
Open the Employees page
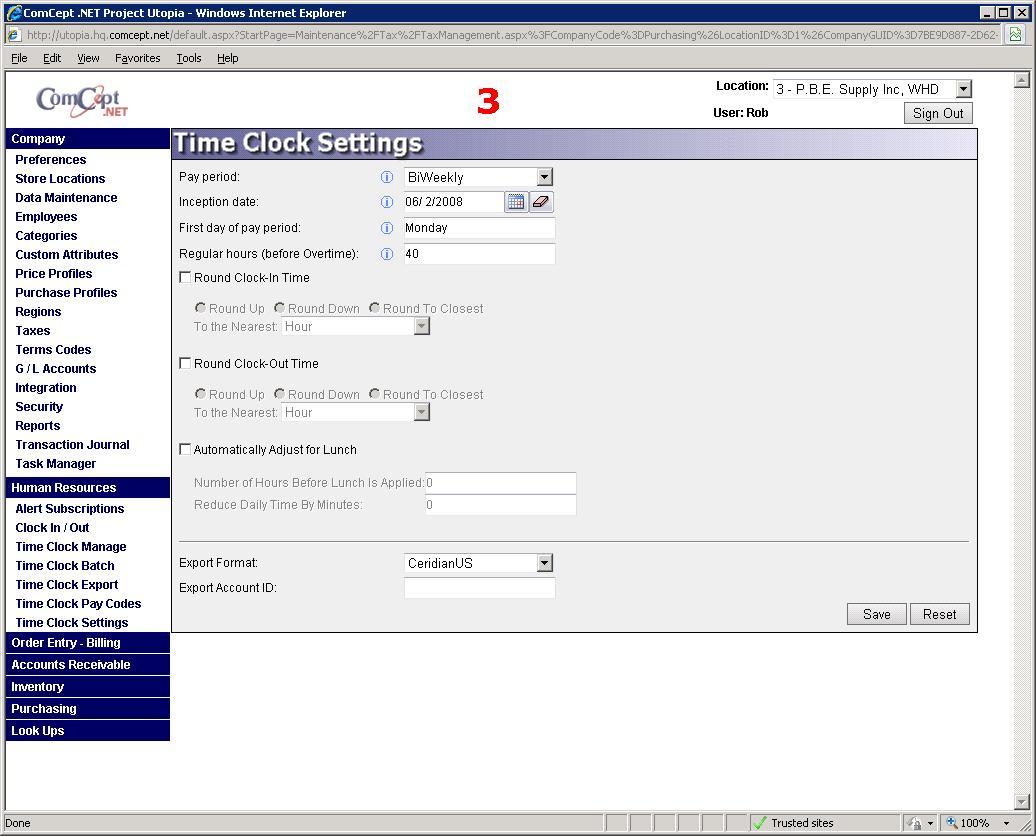[46, 217]
